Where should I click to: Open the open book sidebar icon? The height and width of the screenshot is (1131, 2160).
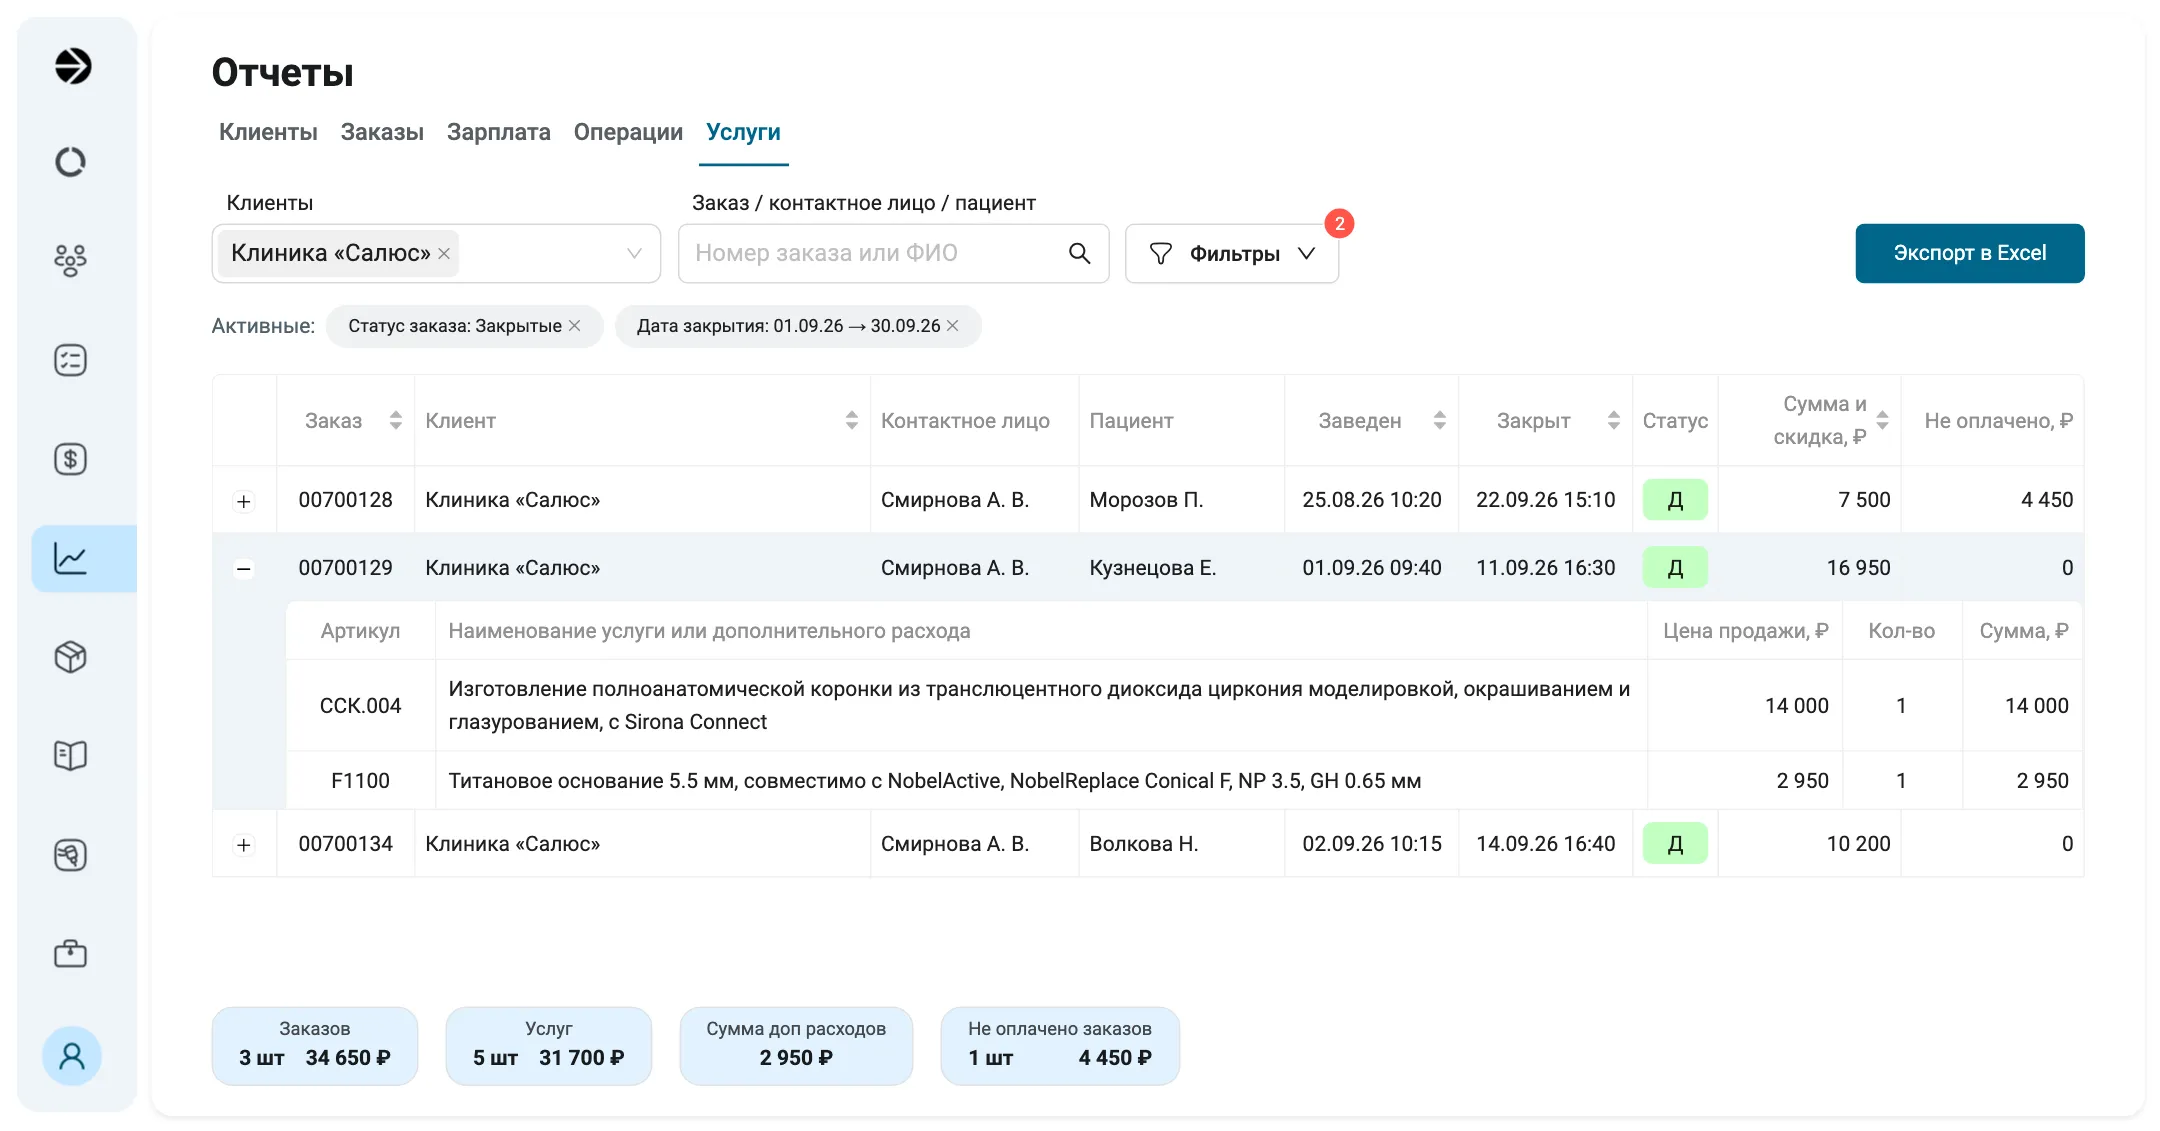(70, 755)
